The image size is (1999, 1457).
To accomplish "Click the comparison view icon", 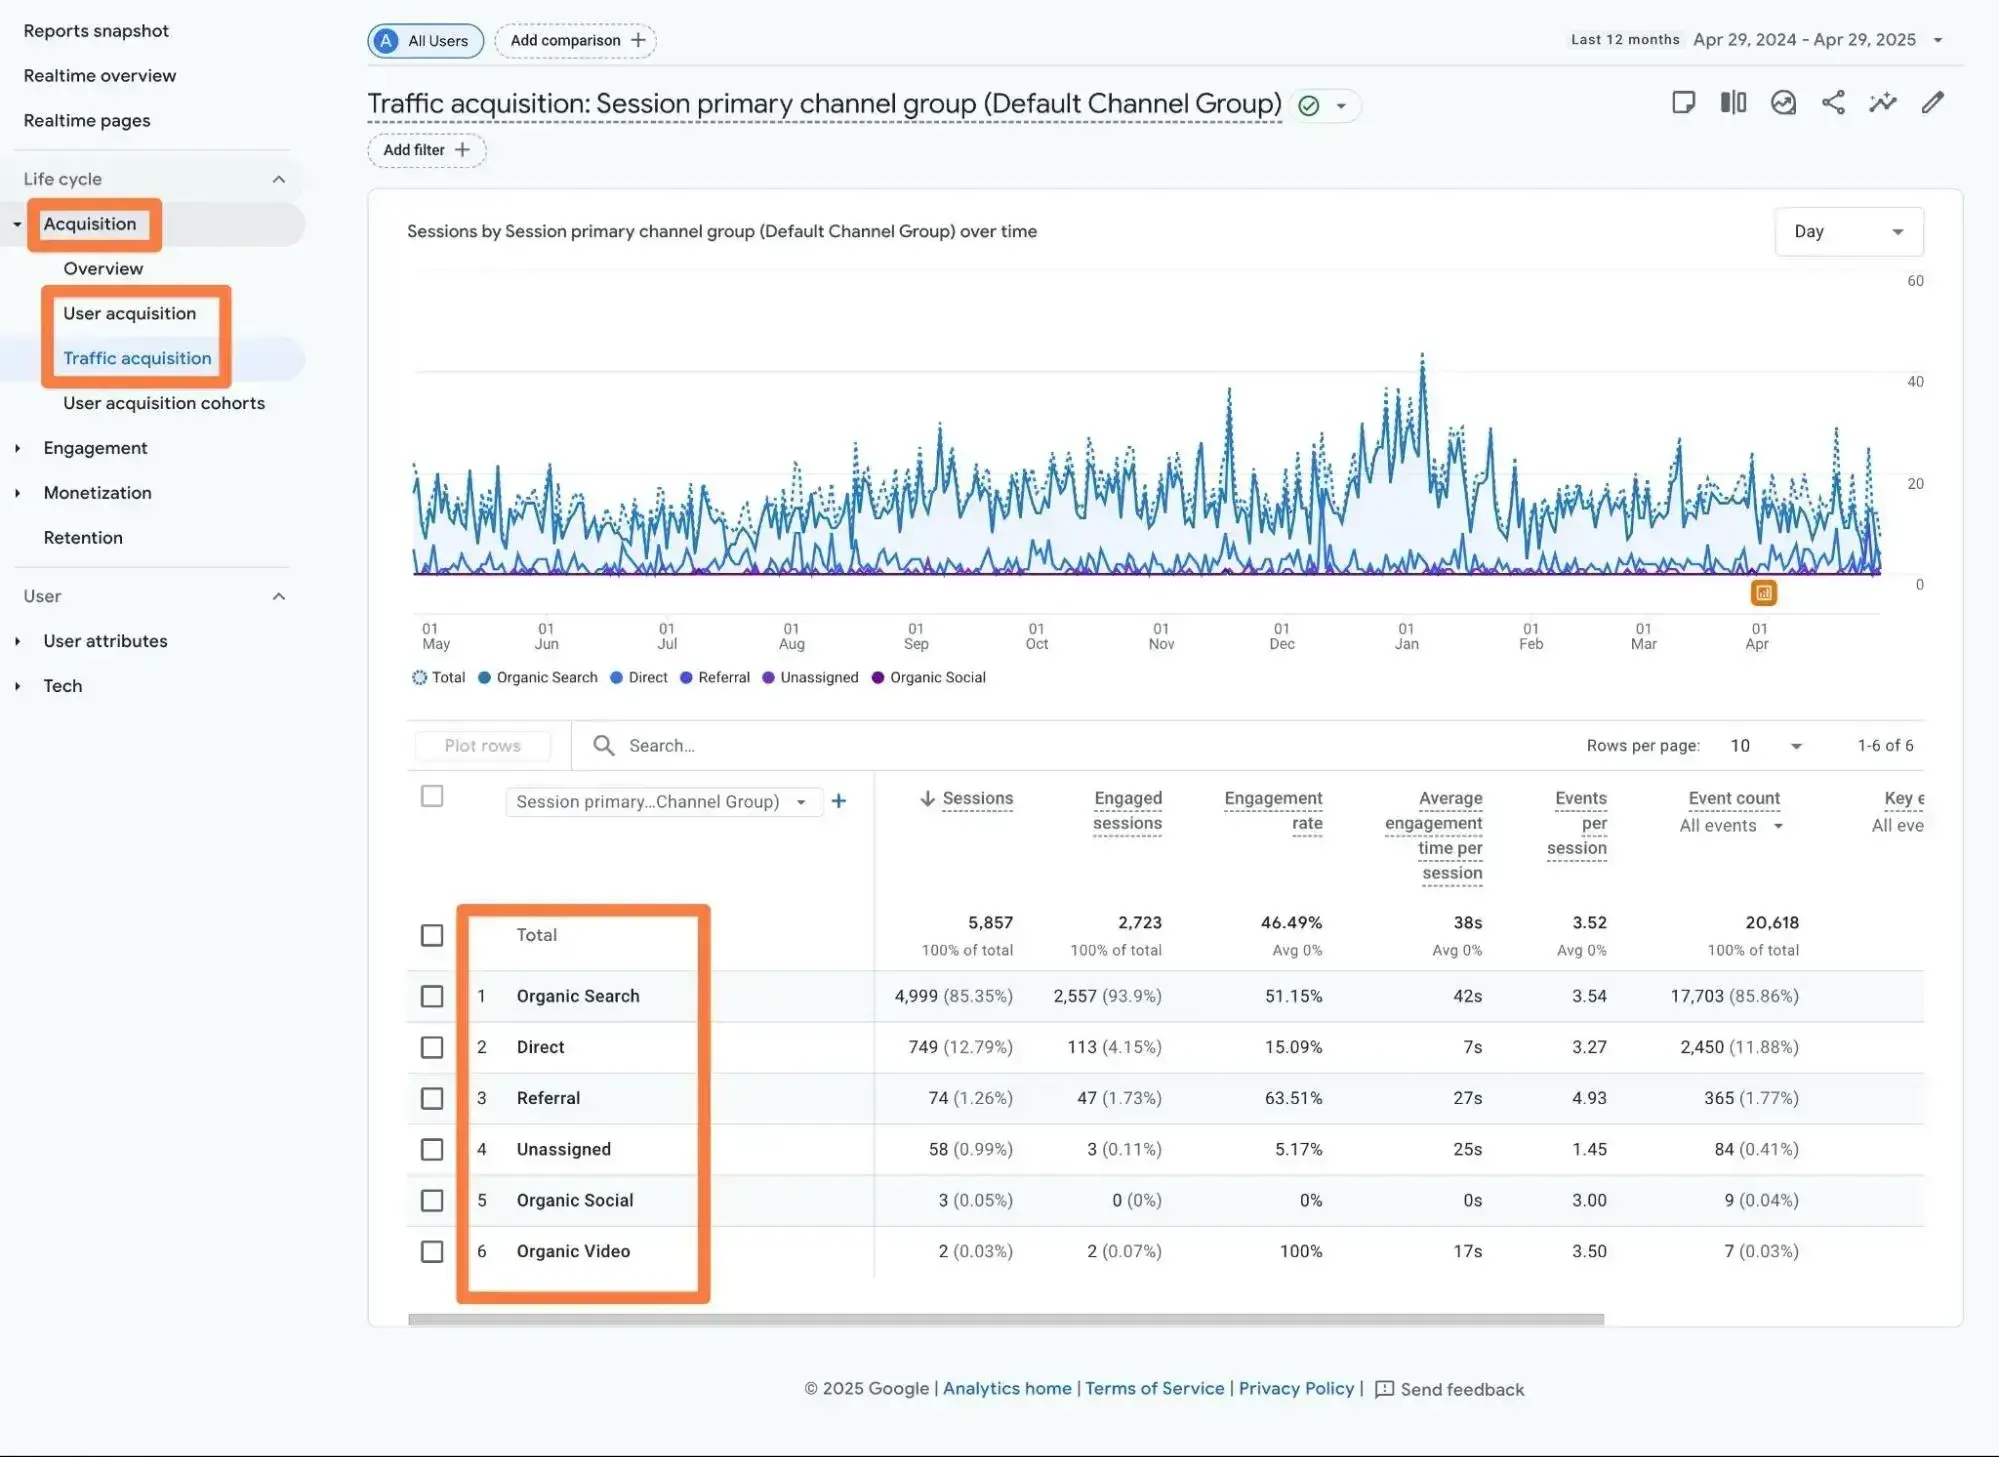I will tap(1733, 102).
